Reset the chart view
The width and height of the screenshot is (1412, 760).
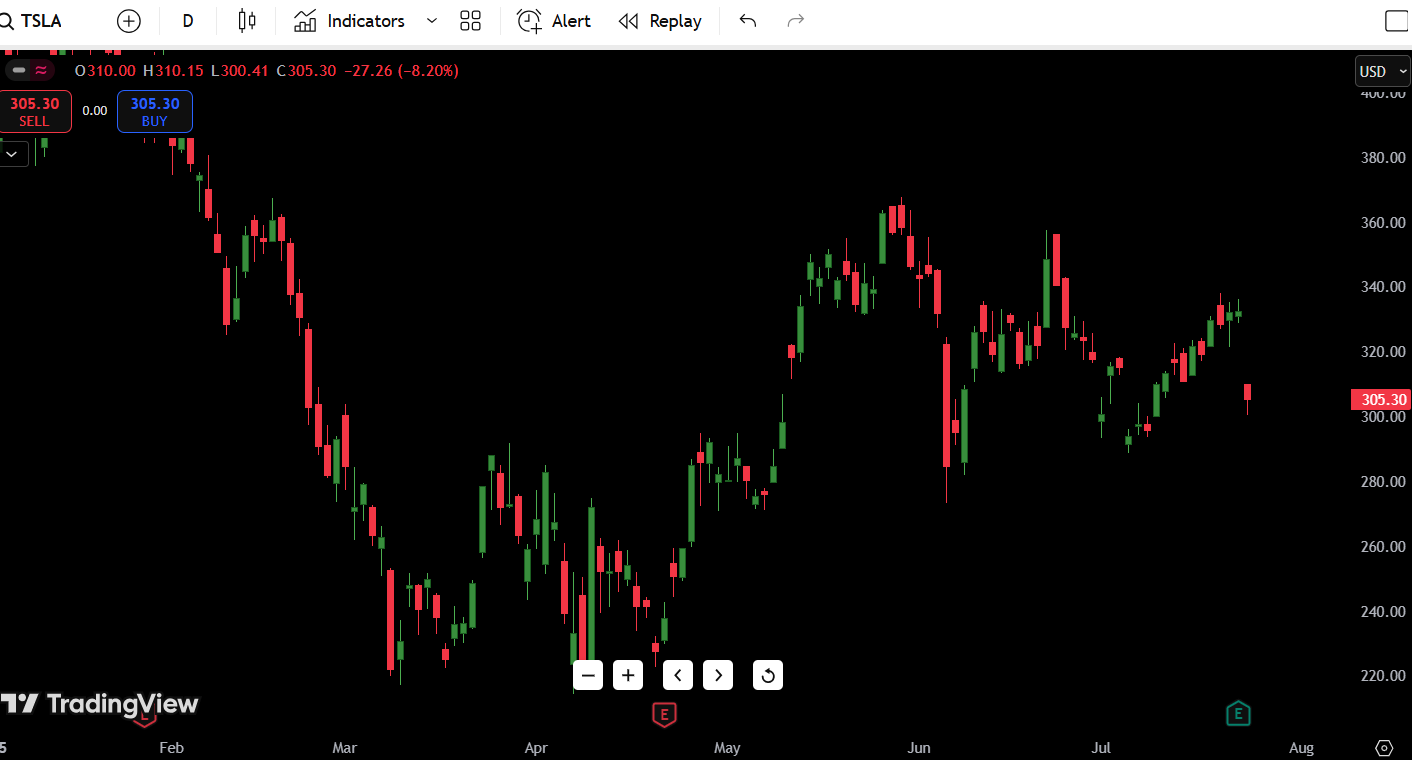click(768, 675)
